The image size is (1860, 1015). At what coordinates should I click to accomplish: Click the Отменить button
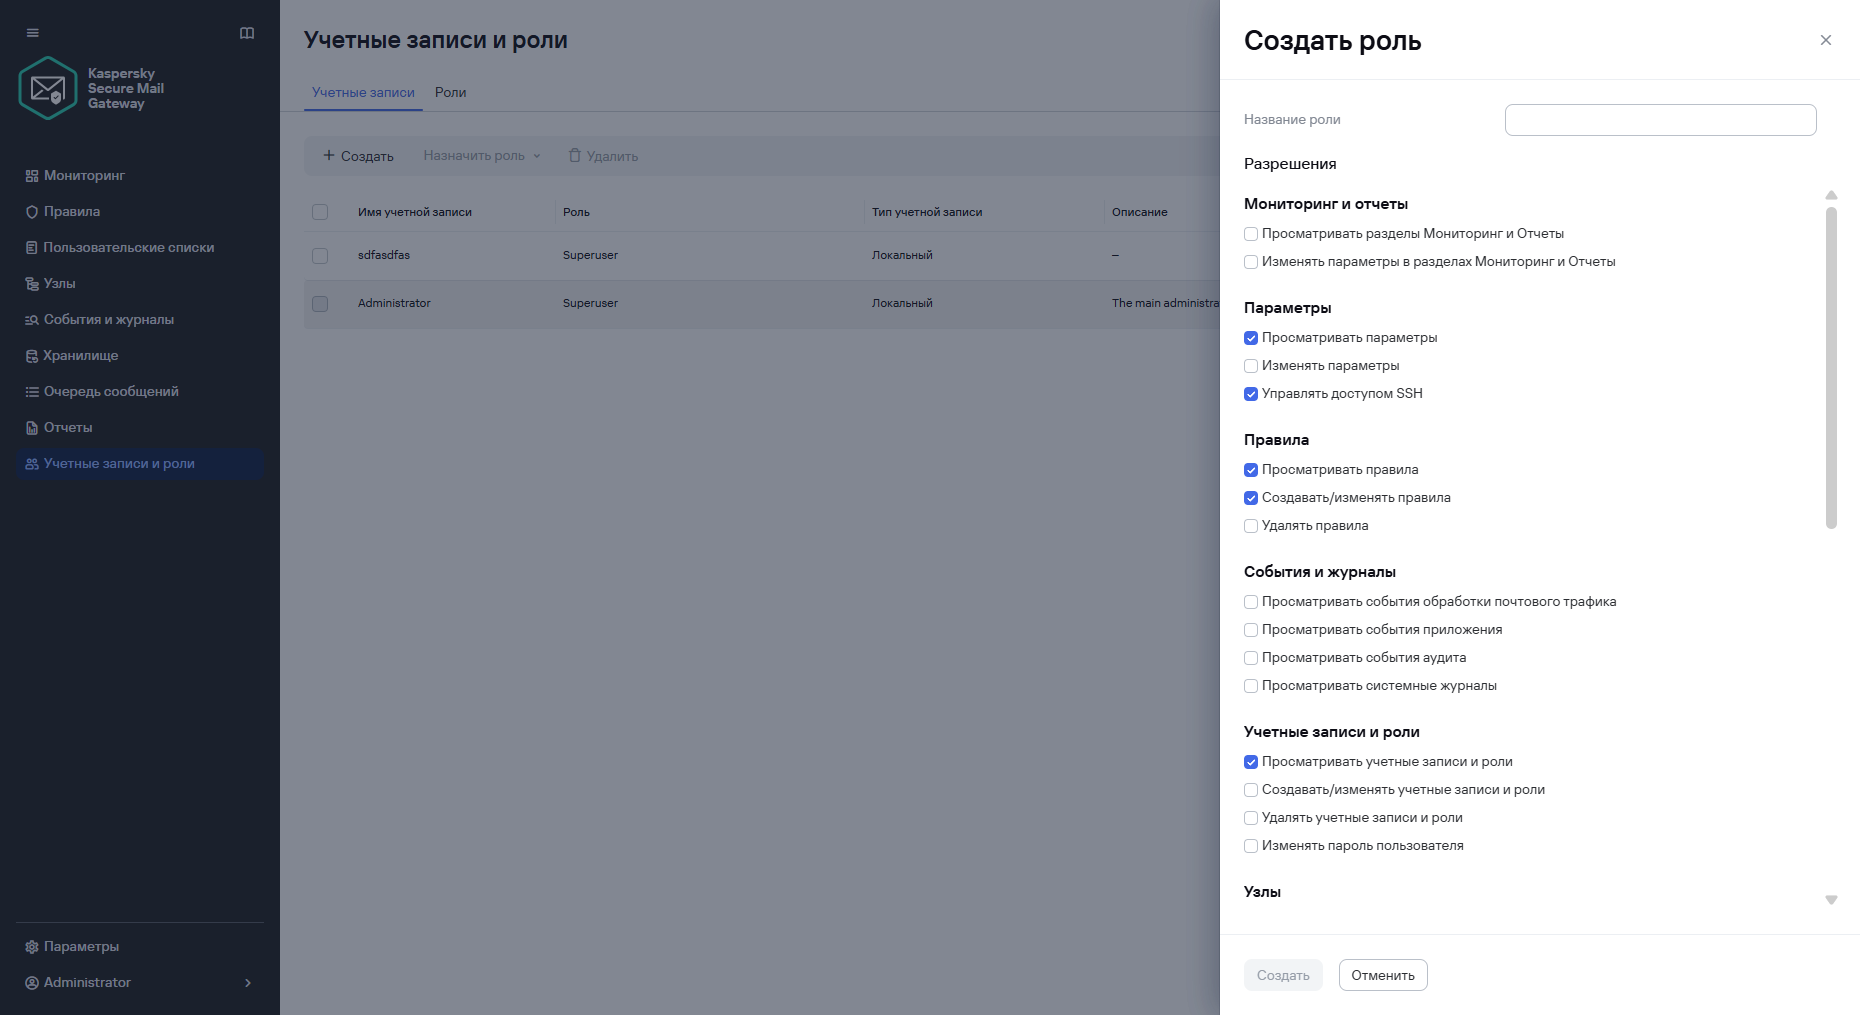tap(1383, 975)
